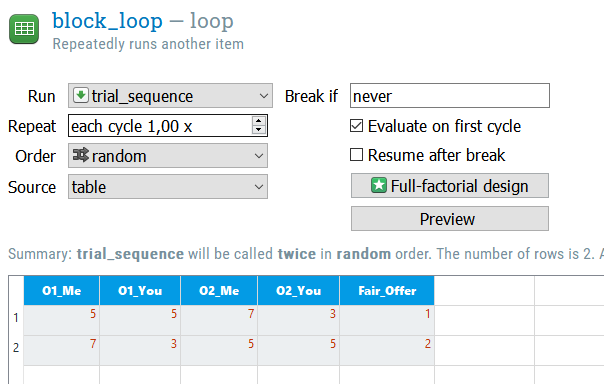
Task: Click the Full-factorial design button
Action: pos(450,186)
